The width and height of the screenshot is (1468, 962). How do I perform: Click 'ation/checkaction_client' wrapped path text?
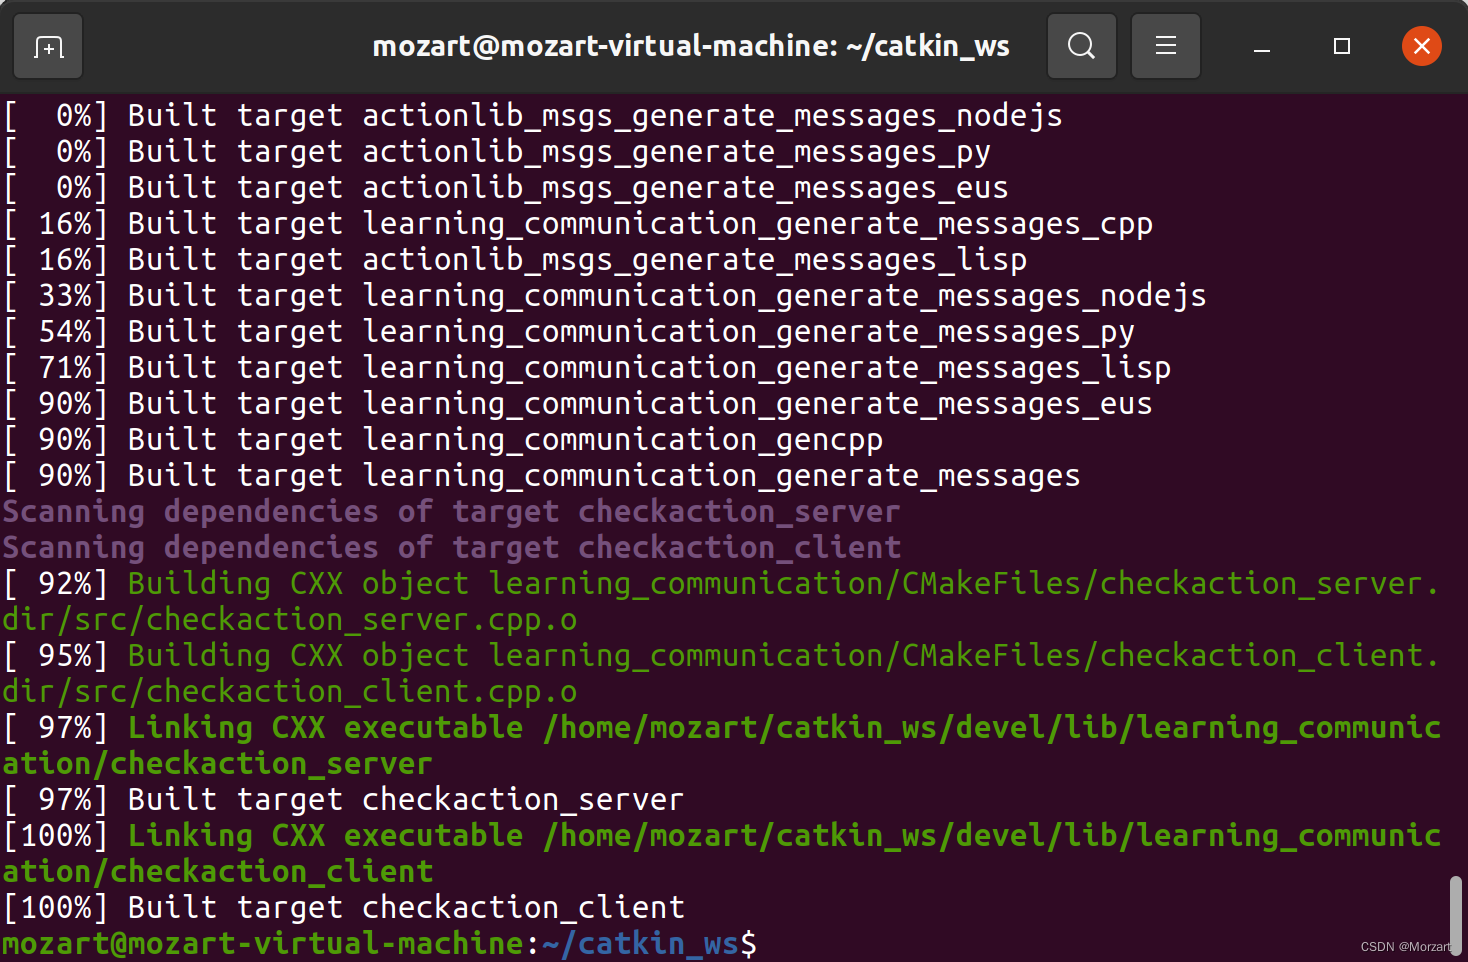click(218, 872)
